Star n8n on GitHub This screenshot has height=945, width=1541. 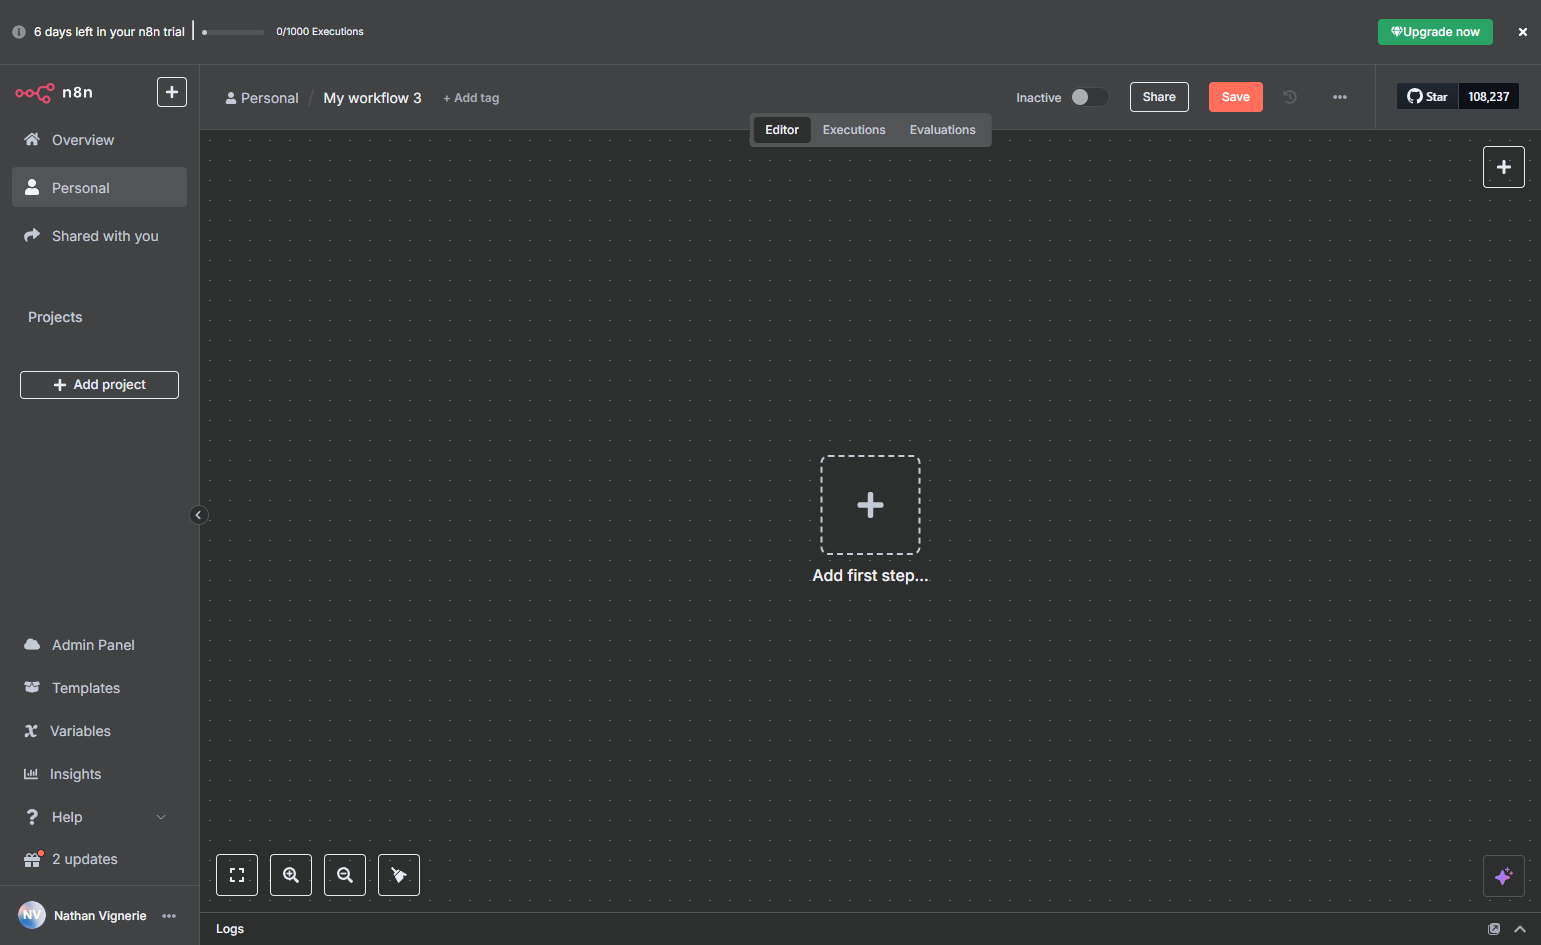(1428, 97)
